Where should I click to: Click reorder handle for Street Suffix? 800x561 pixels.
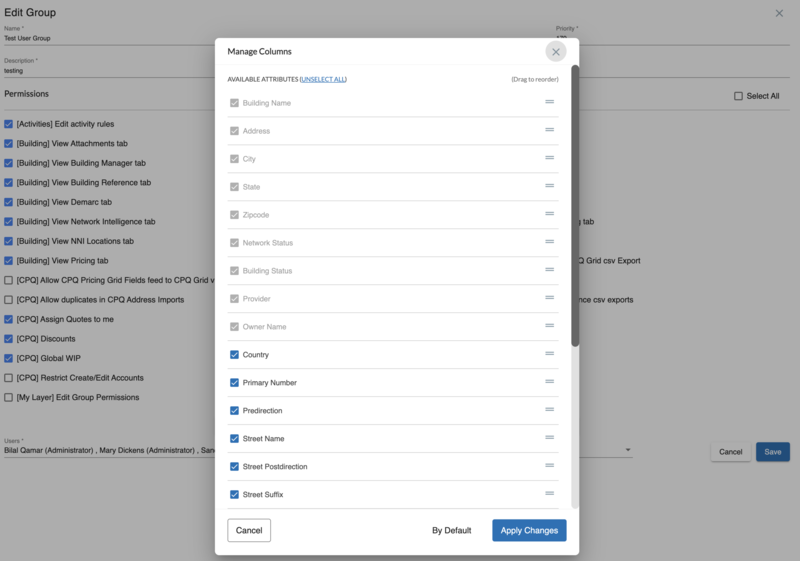coord(549,494)
